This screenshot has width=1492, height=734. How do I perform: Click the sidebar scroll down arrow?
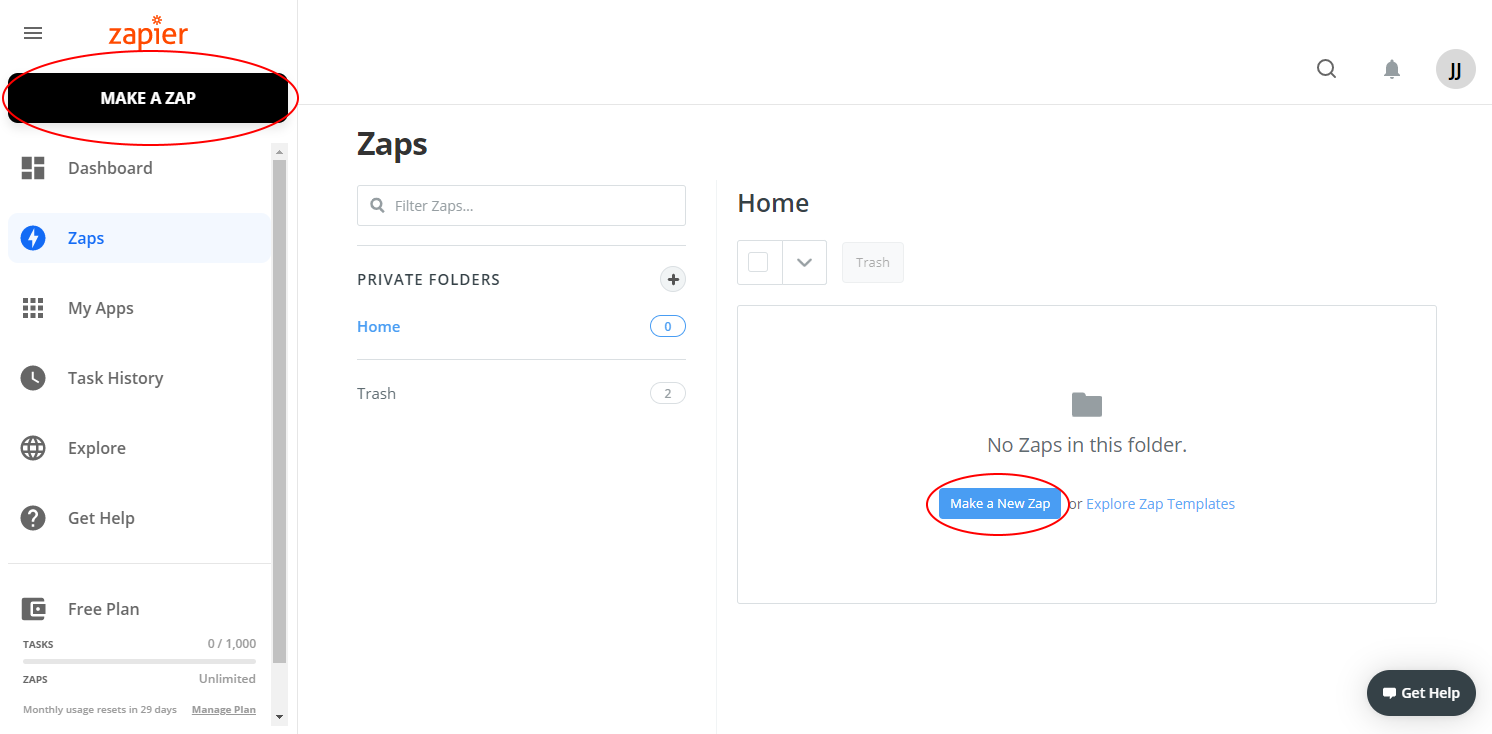pyautogui.click(x=279, y=716)
